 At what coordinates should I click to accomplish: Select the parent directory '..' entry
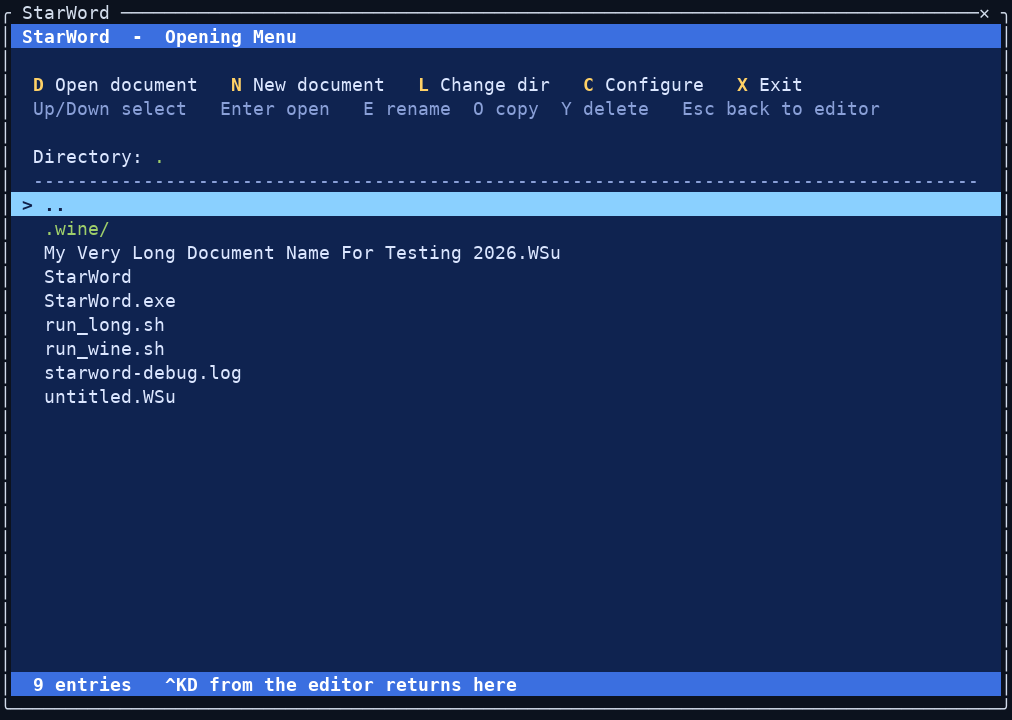pos(506,205)
